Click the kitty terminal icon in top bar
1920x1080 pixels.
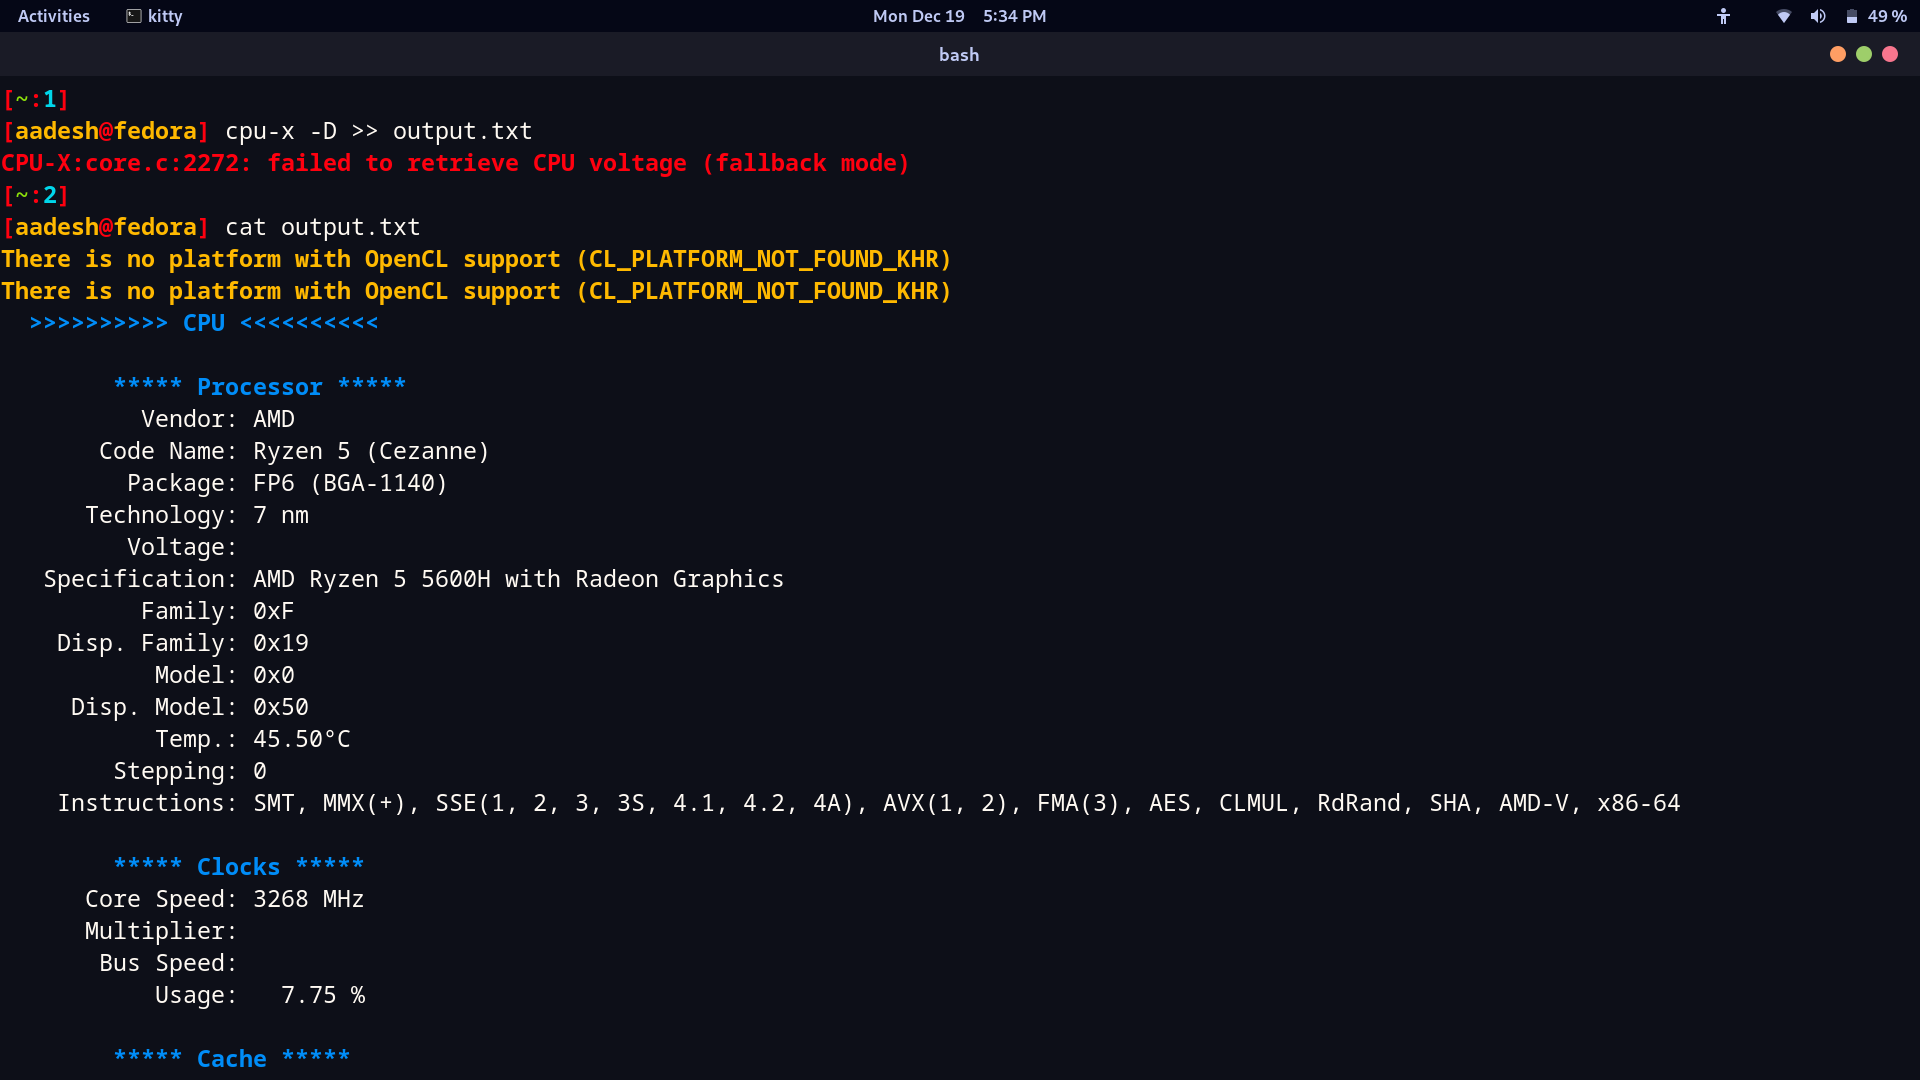pyautogui.click(x=134, y=16)
